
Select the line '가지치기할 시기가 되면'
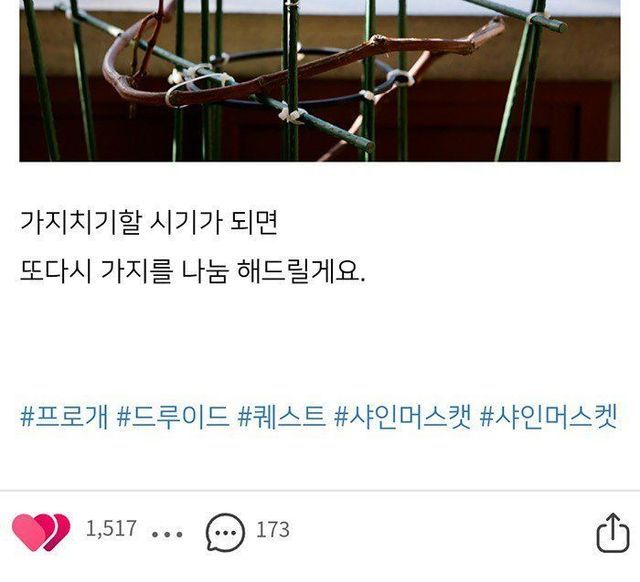click(x=149, y=222)
